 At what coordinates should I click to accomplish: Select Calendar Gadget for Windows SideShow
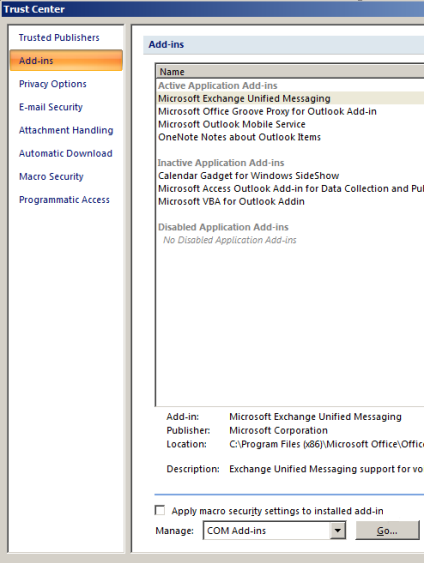click(291, 176)
